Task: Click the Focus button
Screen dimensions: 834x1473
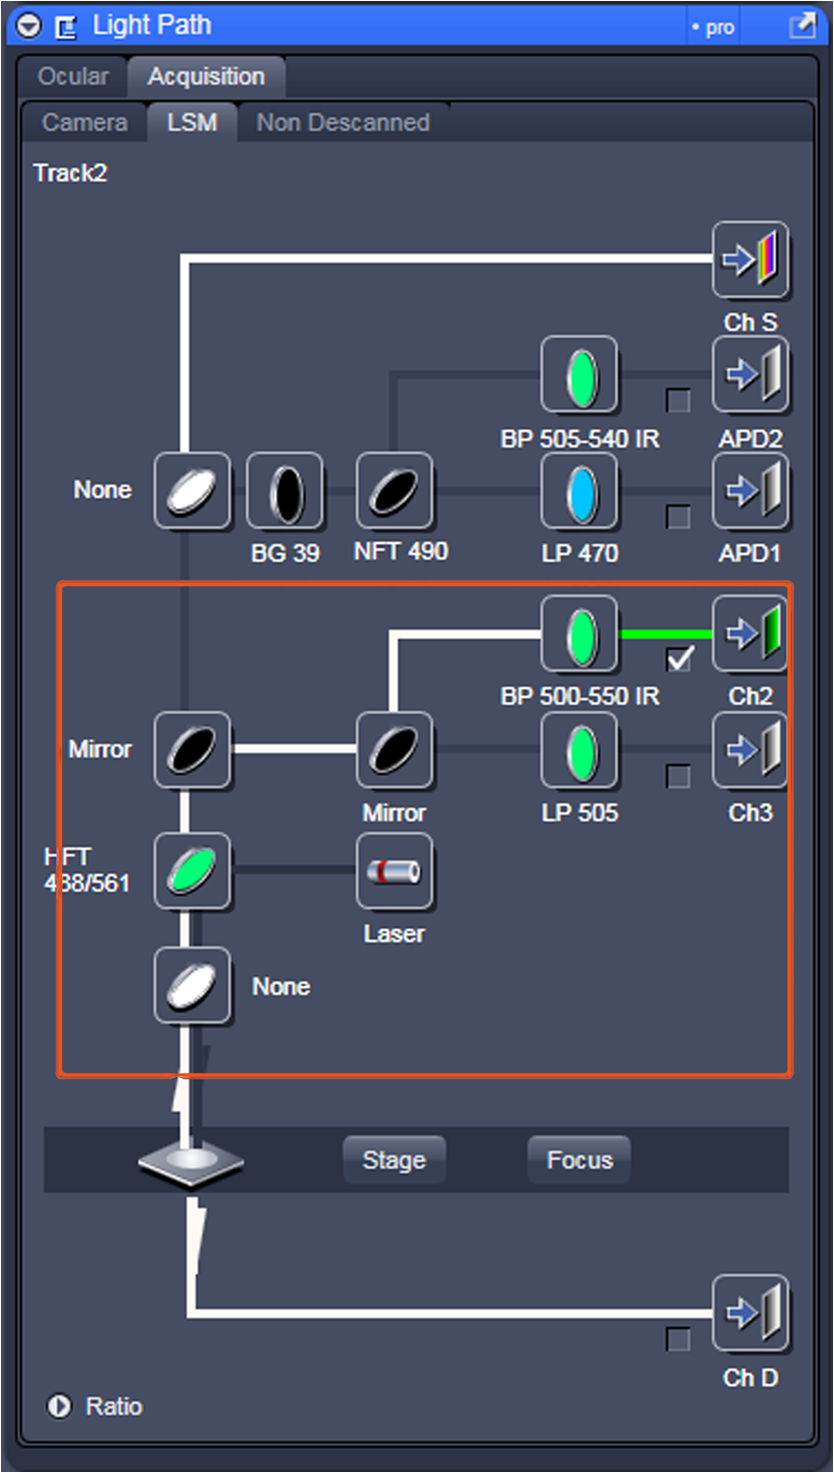Action: coord(579,1160)
